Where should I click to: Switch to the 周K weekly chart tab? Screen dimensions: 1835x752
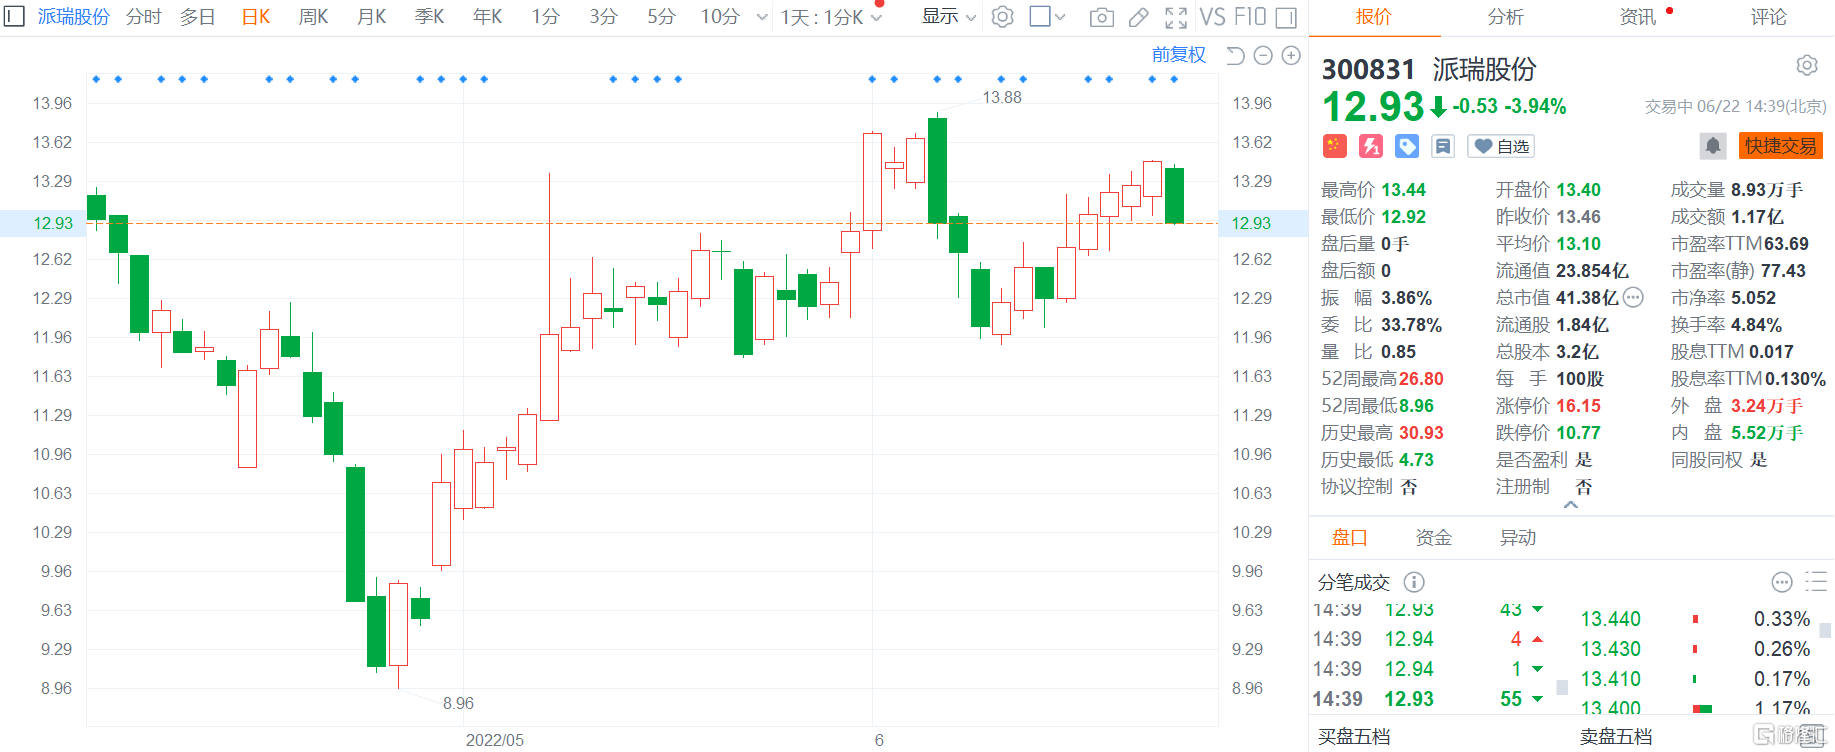tap(313, 17)
